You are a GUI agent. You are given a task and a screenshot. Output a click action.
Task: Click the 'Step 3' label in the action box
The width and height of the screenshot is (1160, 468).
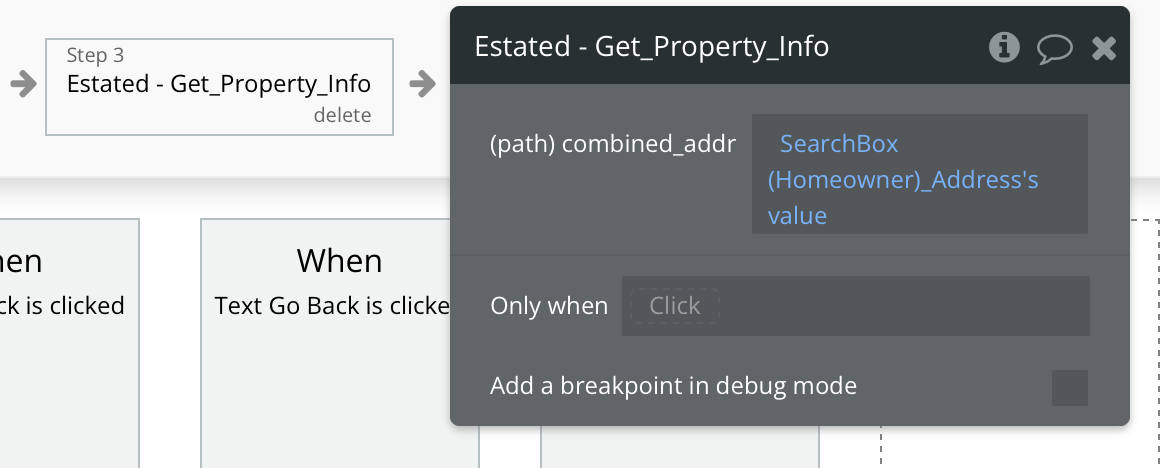pyautogui.click(x=95, y=55)
